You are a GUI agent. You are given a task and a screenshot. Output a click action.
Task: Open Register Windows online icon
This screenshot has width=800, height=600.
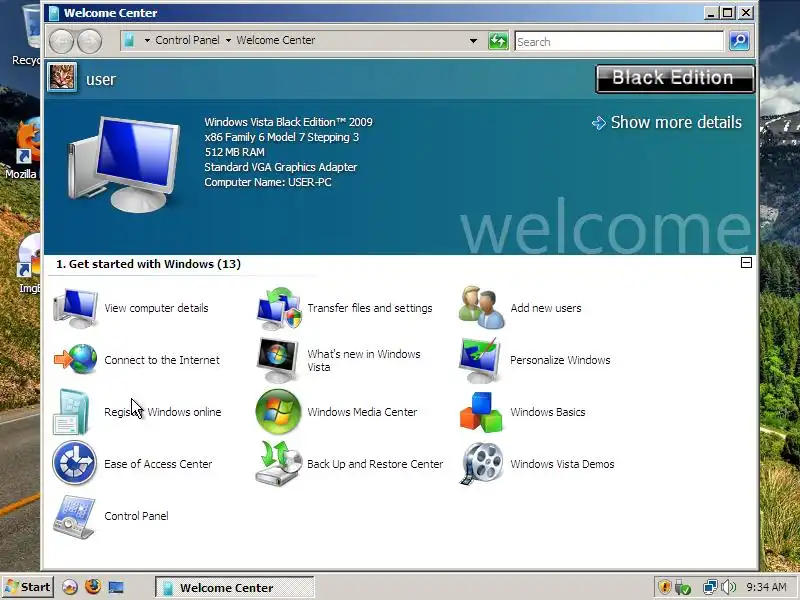click(71, 411)
